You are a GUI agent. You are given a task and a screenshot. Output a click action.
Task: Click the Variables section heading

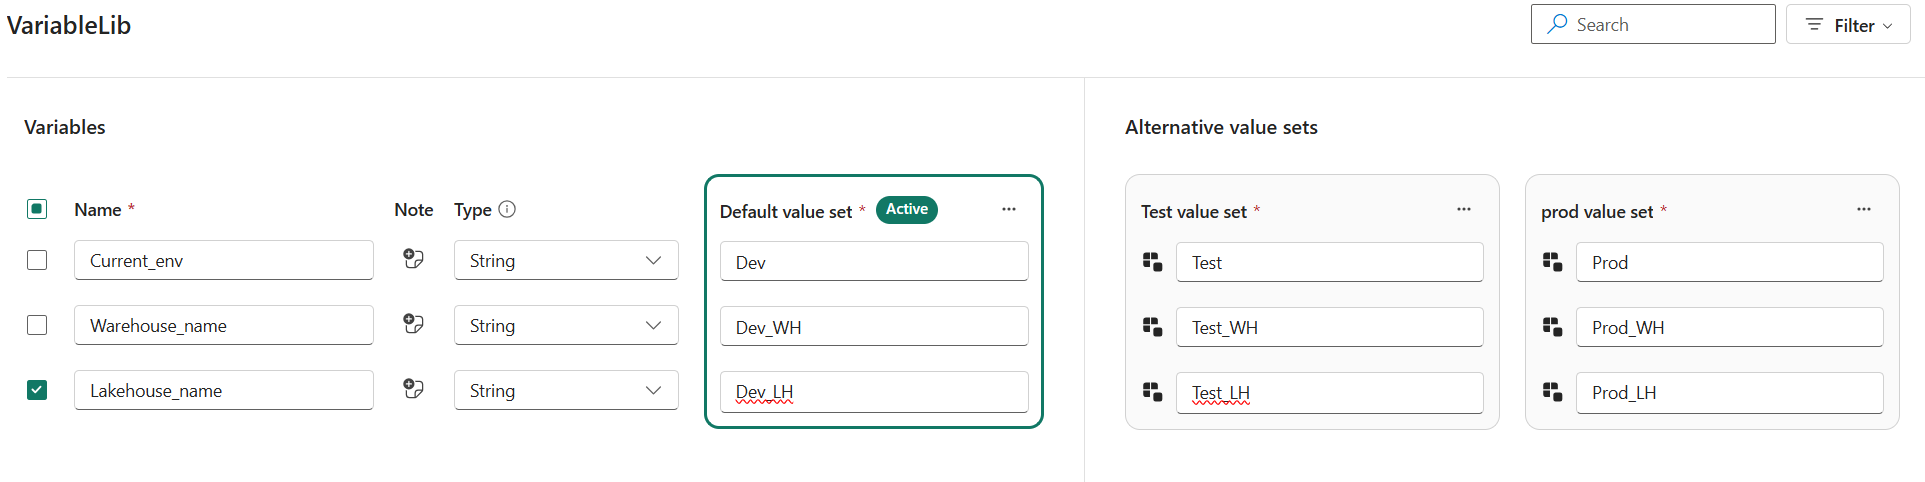click(65, 127)
